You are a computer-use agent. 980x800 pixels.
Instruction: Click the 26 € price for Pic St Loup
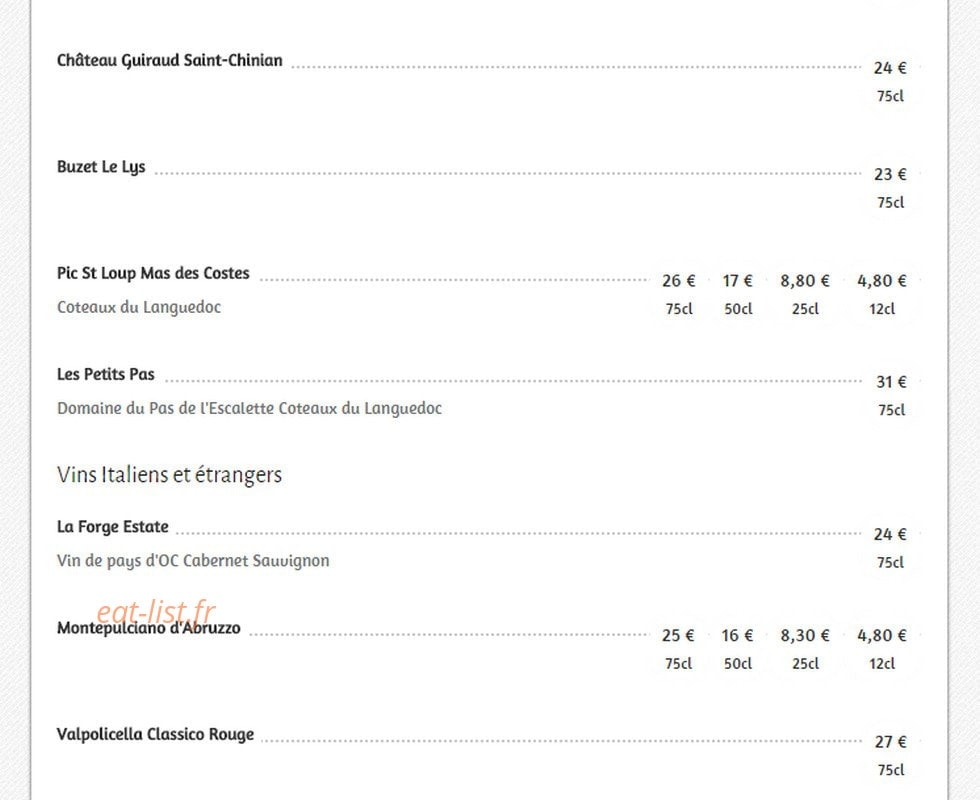pyautogui.click(x=679, y=281)
